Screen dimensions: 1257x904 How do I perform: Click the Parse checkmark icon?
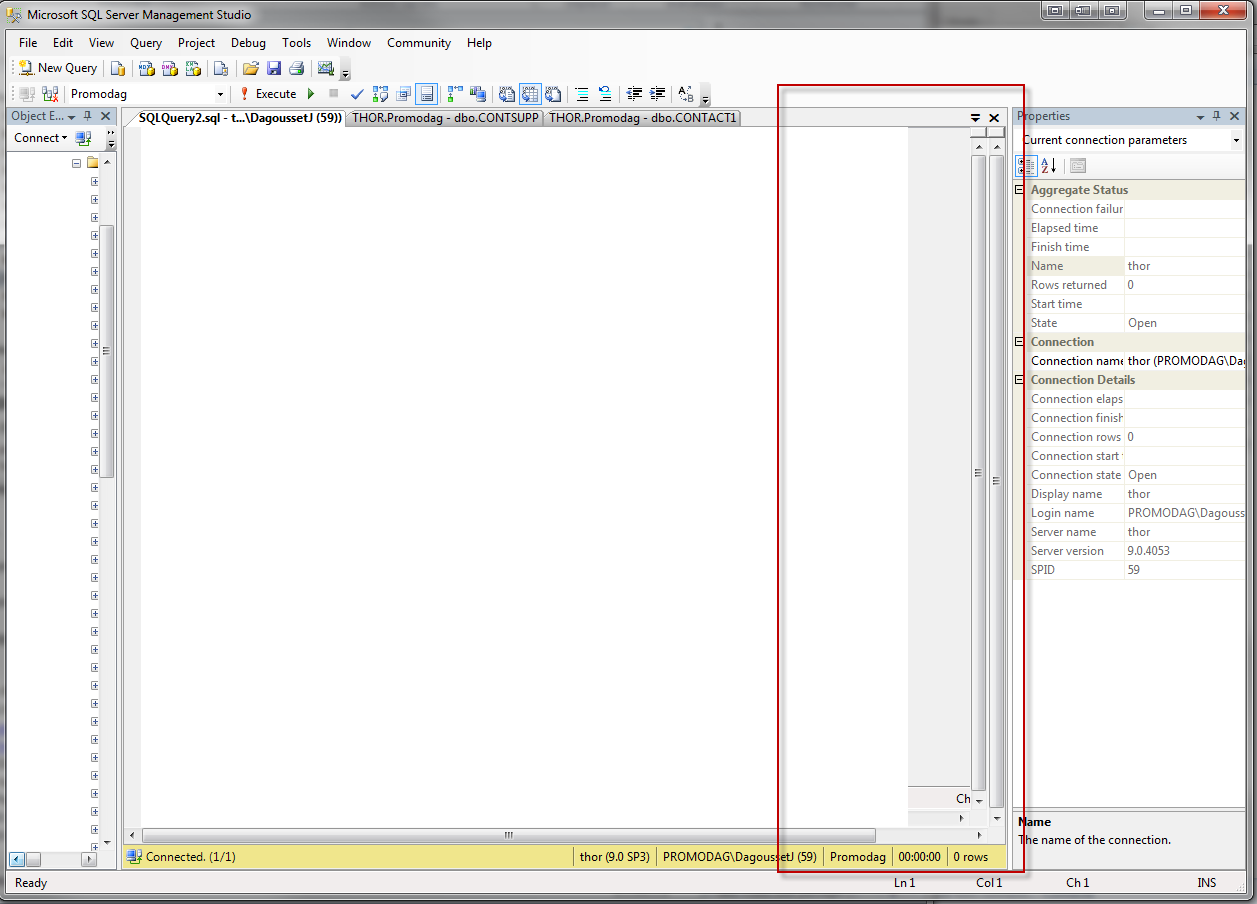(357, 94)
